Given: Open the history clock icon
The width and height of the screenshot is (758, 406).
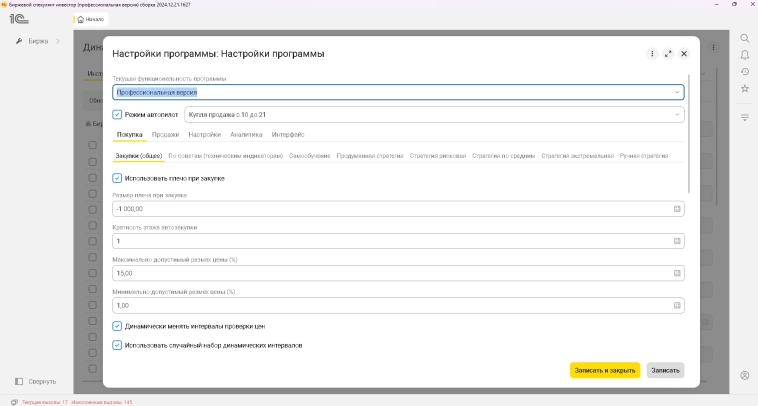Looking at the screenshot, I should [x=744, y=72].
